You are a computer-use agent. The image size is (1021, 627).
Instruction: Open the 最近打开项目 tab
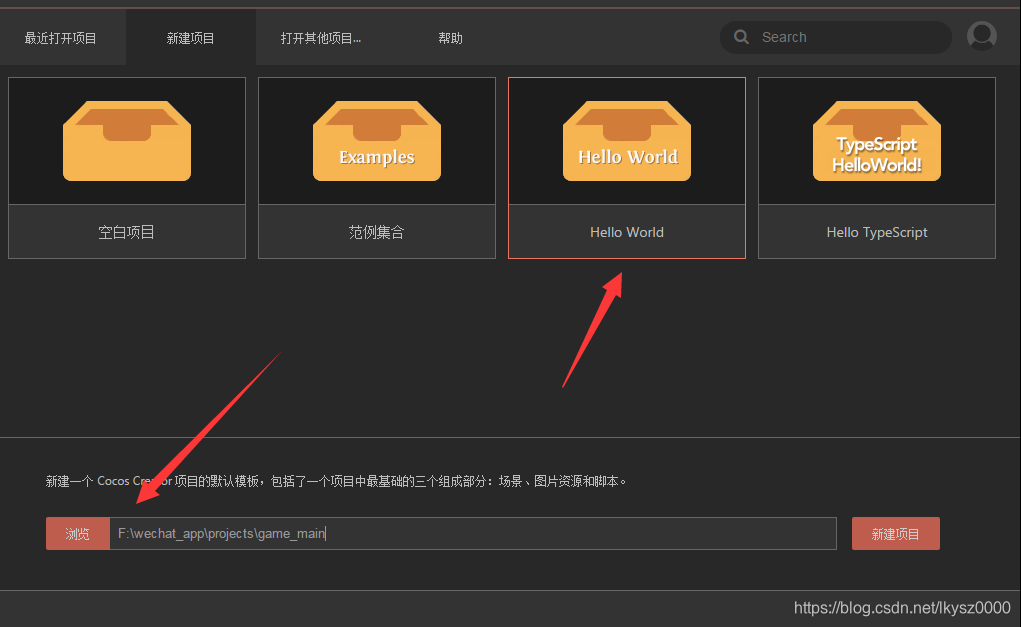(61, 38)
